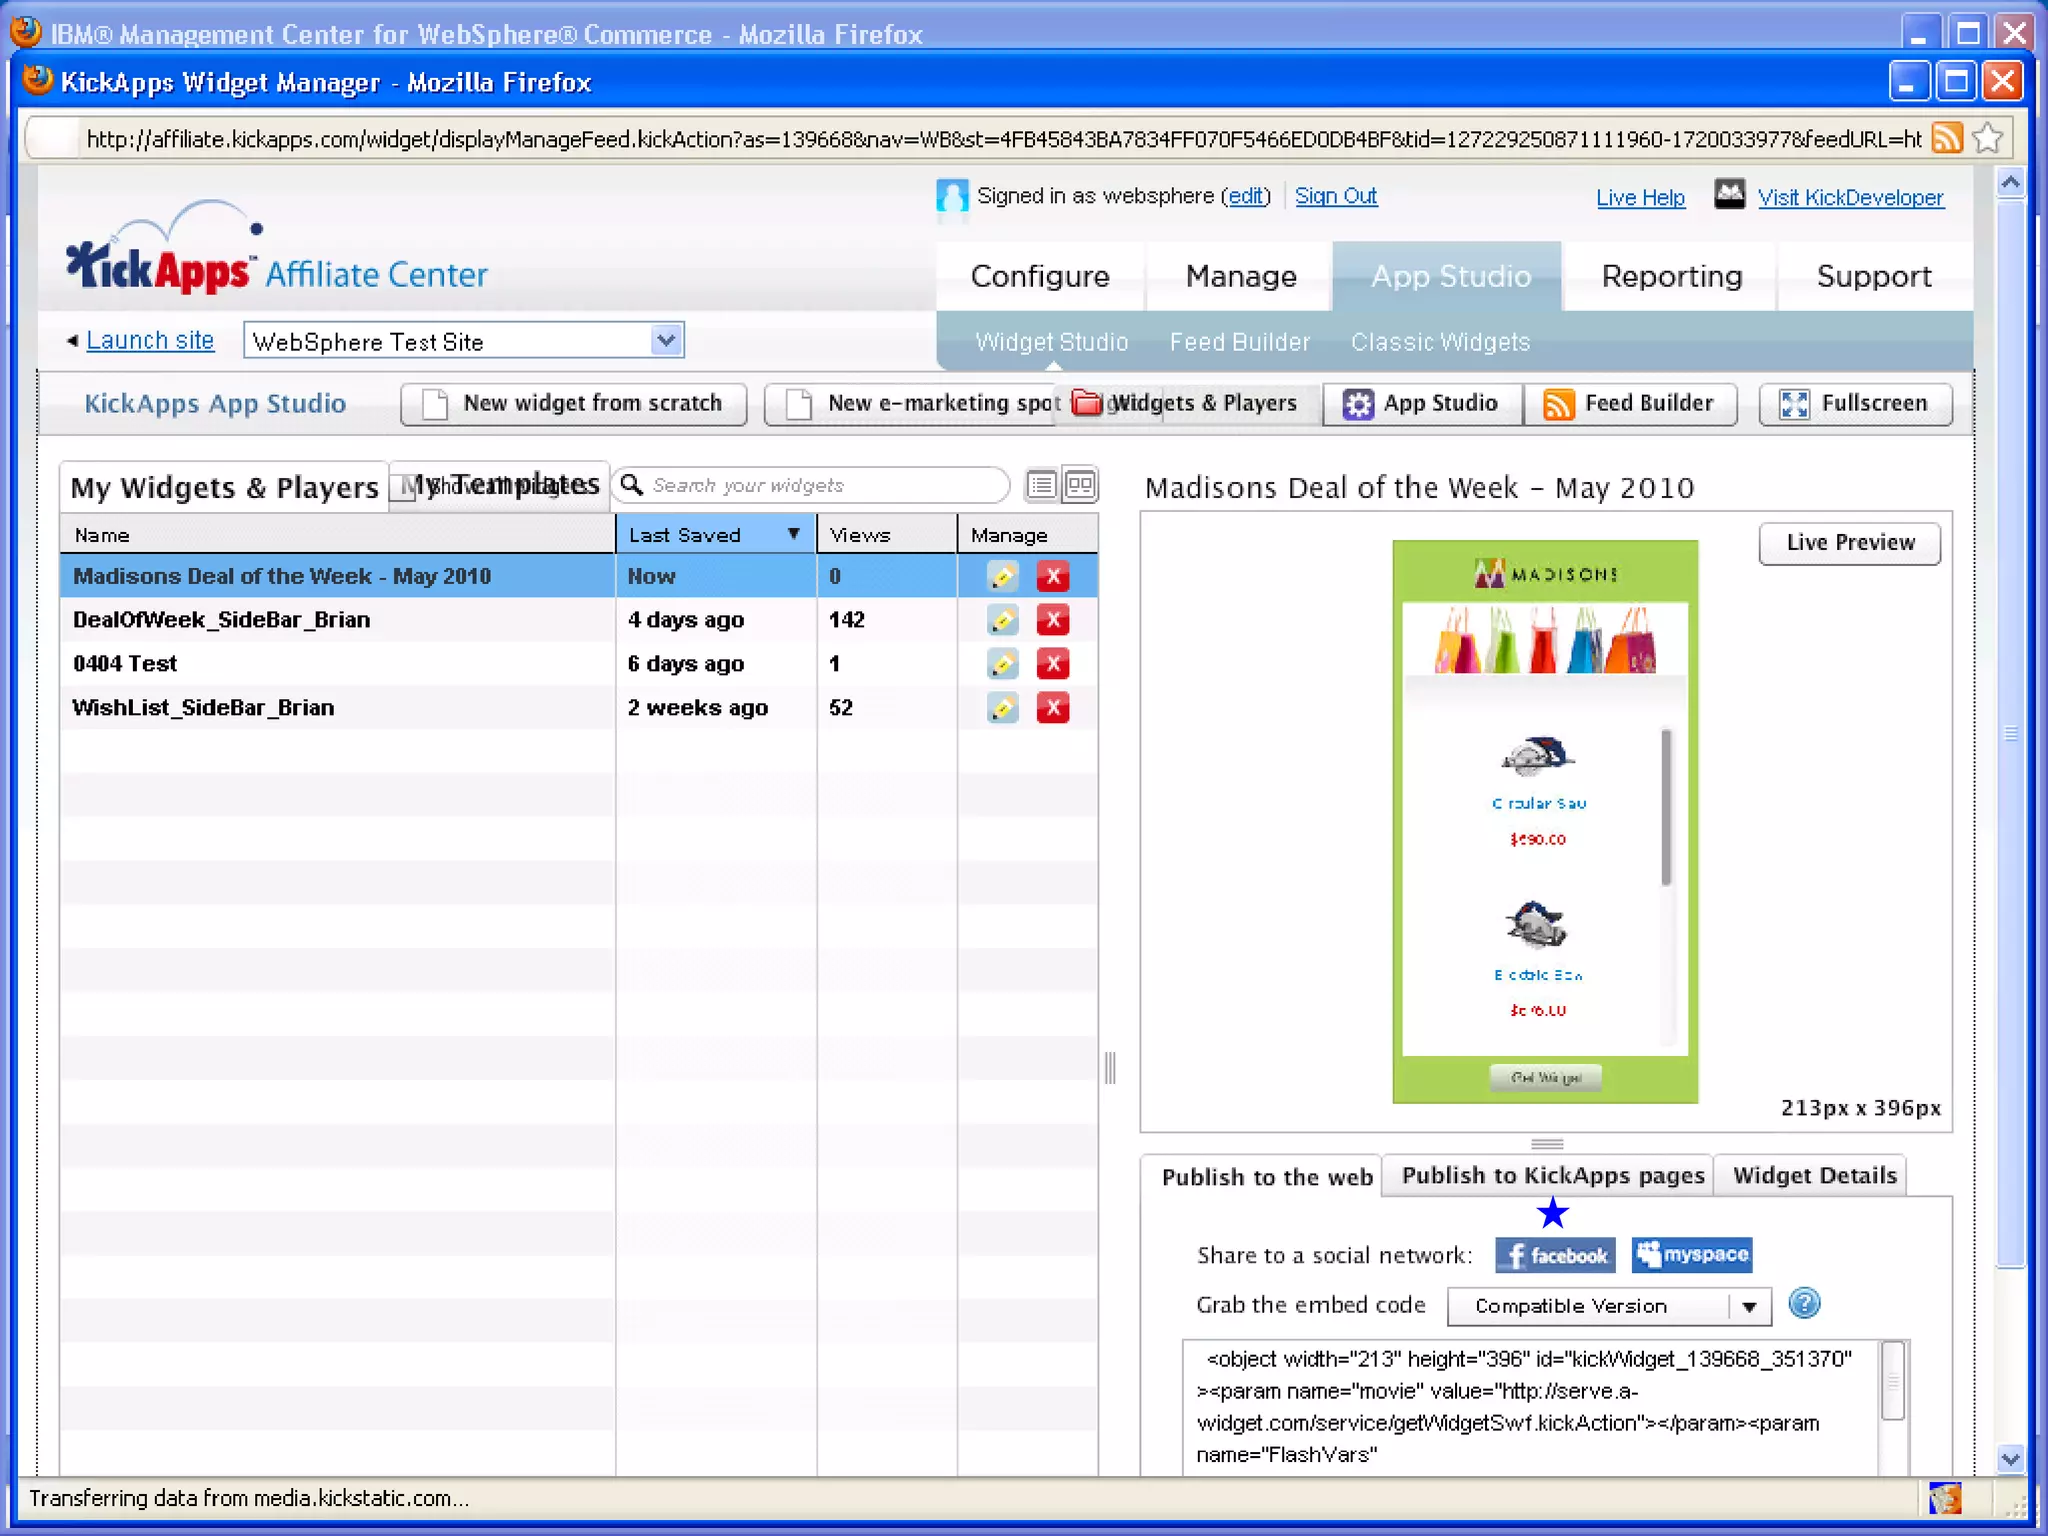This screenshot has height=1536, width=2048.
Task: Switch to thumbnail grid view of widgets
Action: [x=1080, y=485]
